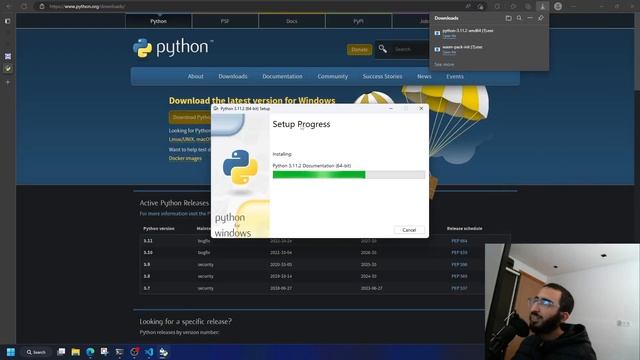Open more options in Downloads panel
This screenshot has width=640, height=360.
pyautogui.click(x=530, y=18)
